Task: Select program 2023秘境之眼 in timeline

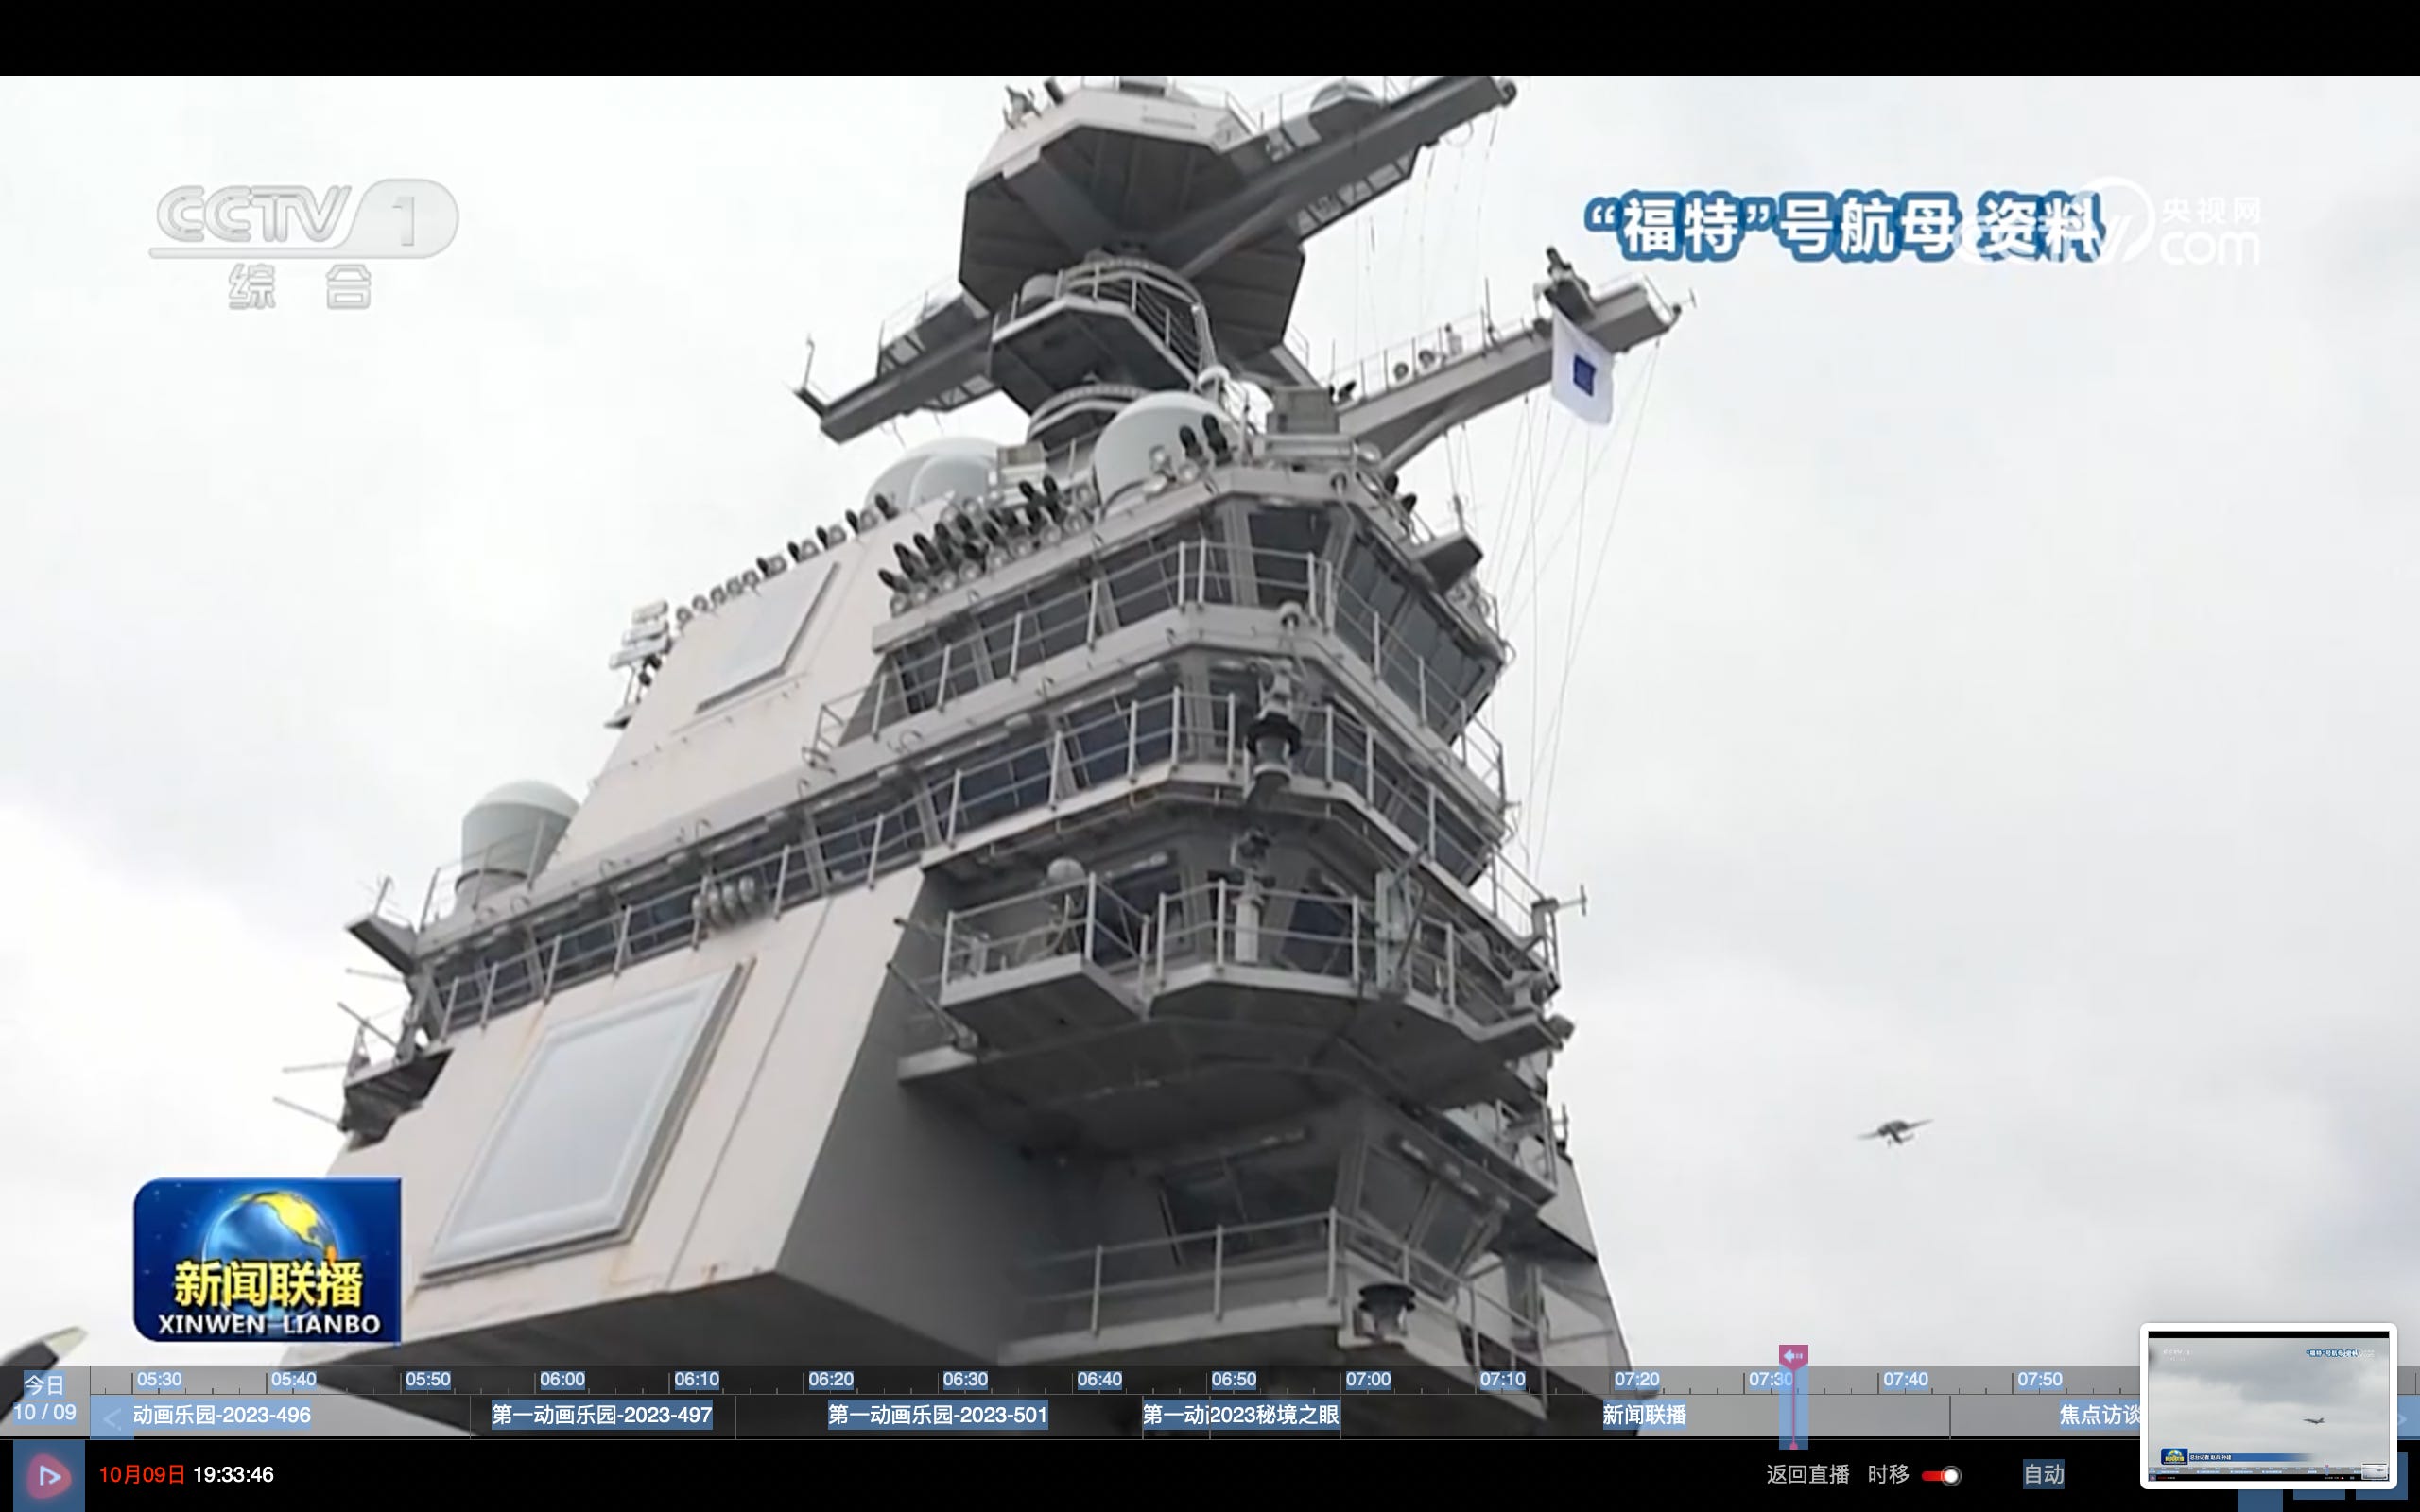Action: click(x=1274, y=1415)
